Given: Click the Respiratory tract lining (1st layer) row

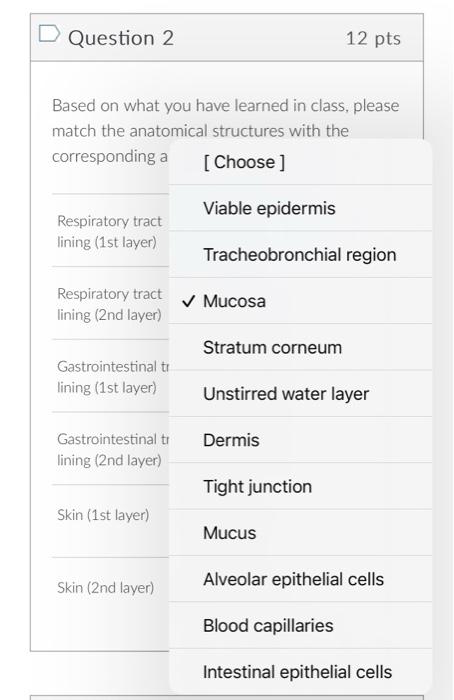Looking at the screenshot, I should [x=109, y=231].
